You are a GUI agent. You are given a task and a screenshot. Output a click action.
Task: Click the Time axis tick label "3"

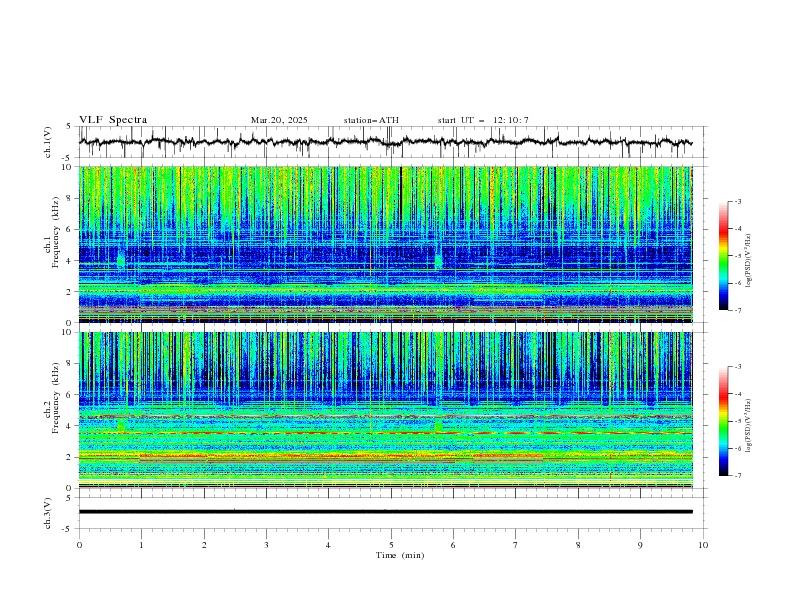click(x=266, y=545)
